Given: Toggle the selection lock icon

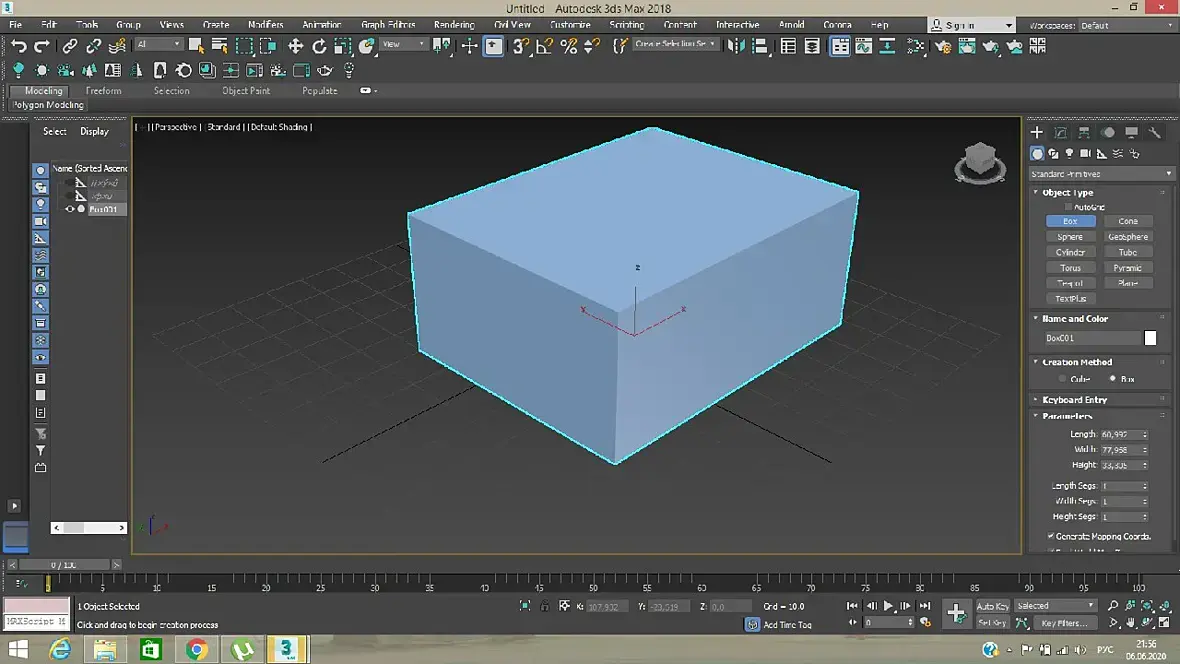Looking at the screenshot, I should (544, 606).
